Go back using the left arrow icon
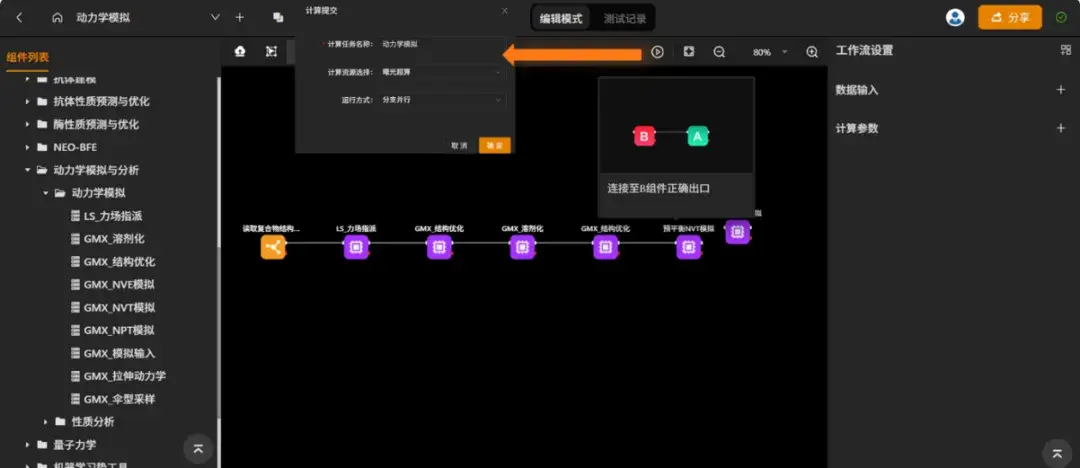This screenshot has width=1080, height=468. click(19, 18)
